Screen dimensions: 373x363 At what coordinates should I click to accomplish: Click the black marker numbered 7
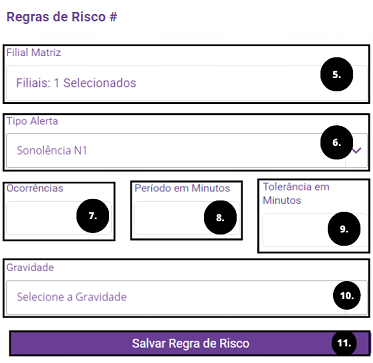click(x=93, y=216)
